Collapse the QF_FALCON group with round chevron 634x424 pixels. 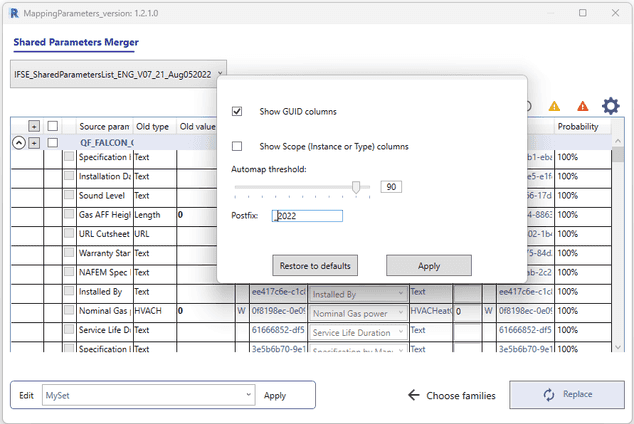(x=19, y=143)
